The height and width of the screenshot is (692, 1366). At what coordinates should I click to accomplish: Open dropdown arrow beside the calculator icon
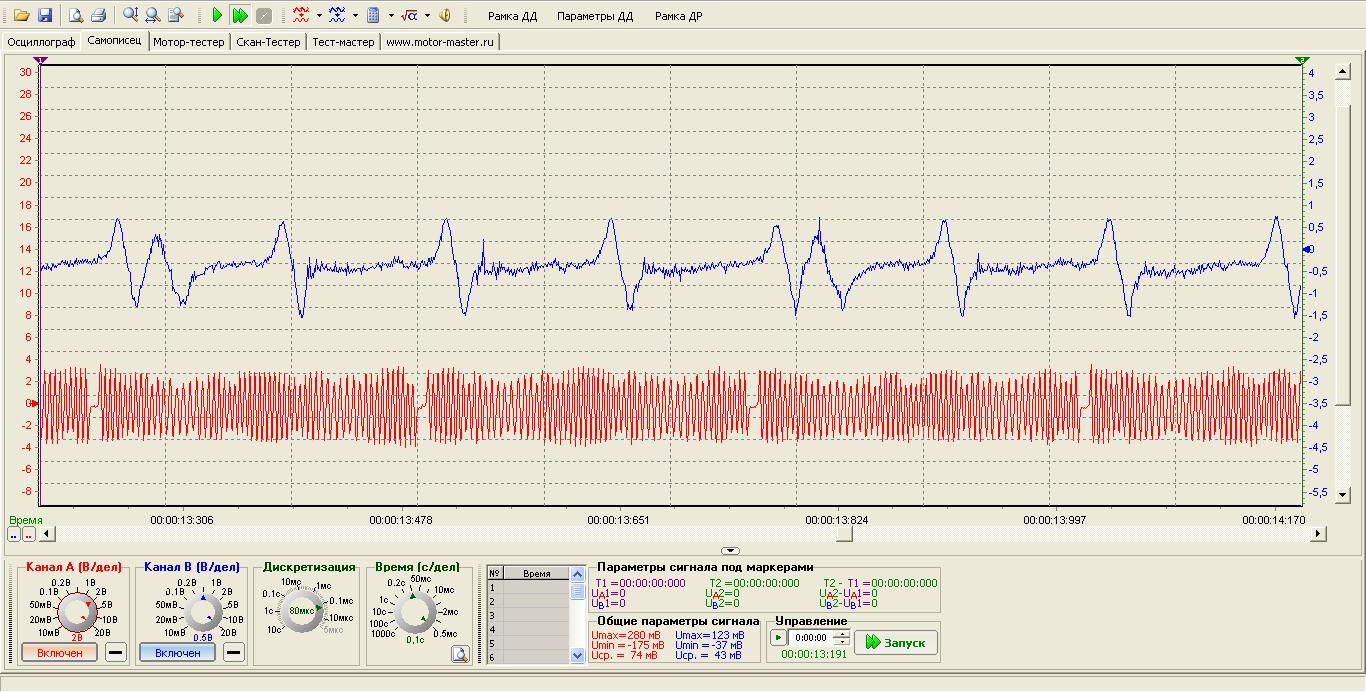[391, 15]
